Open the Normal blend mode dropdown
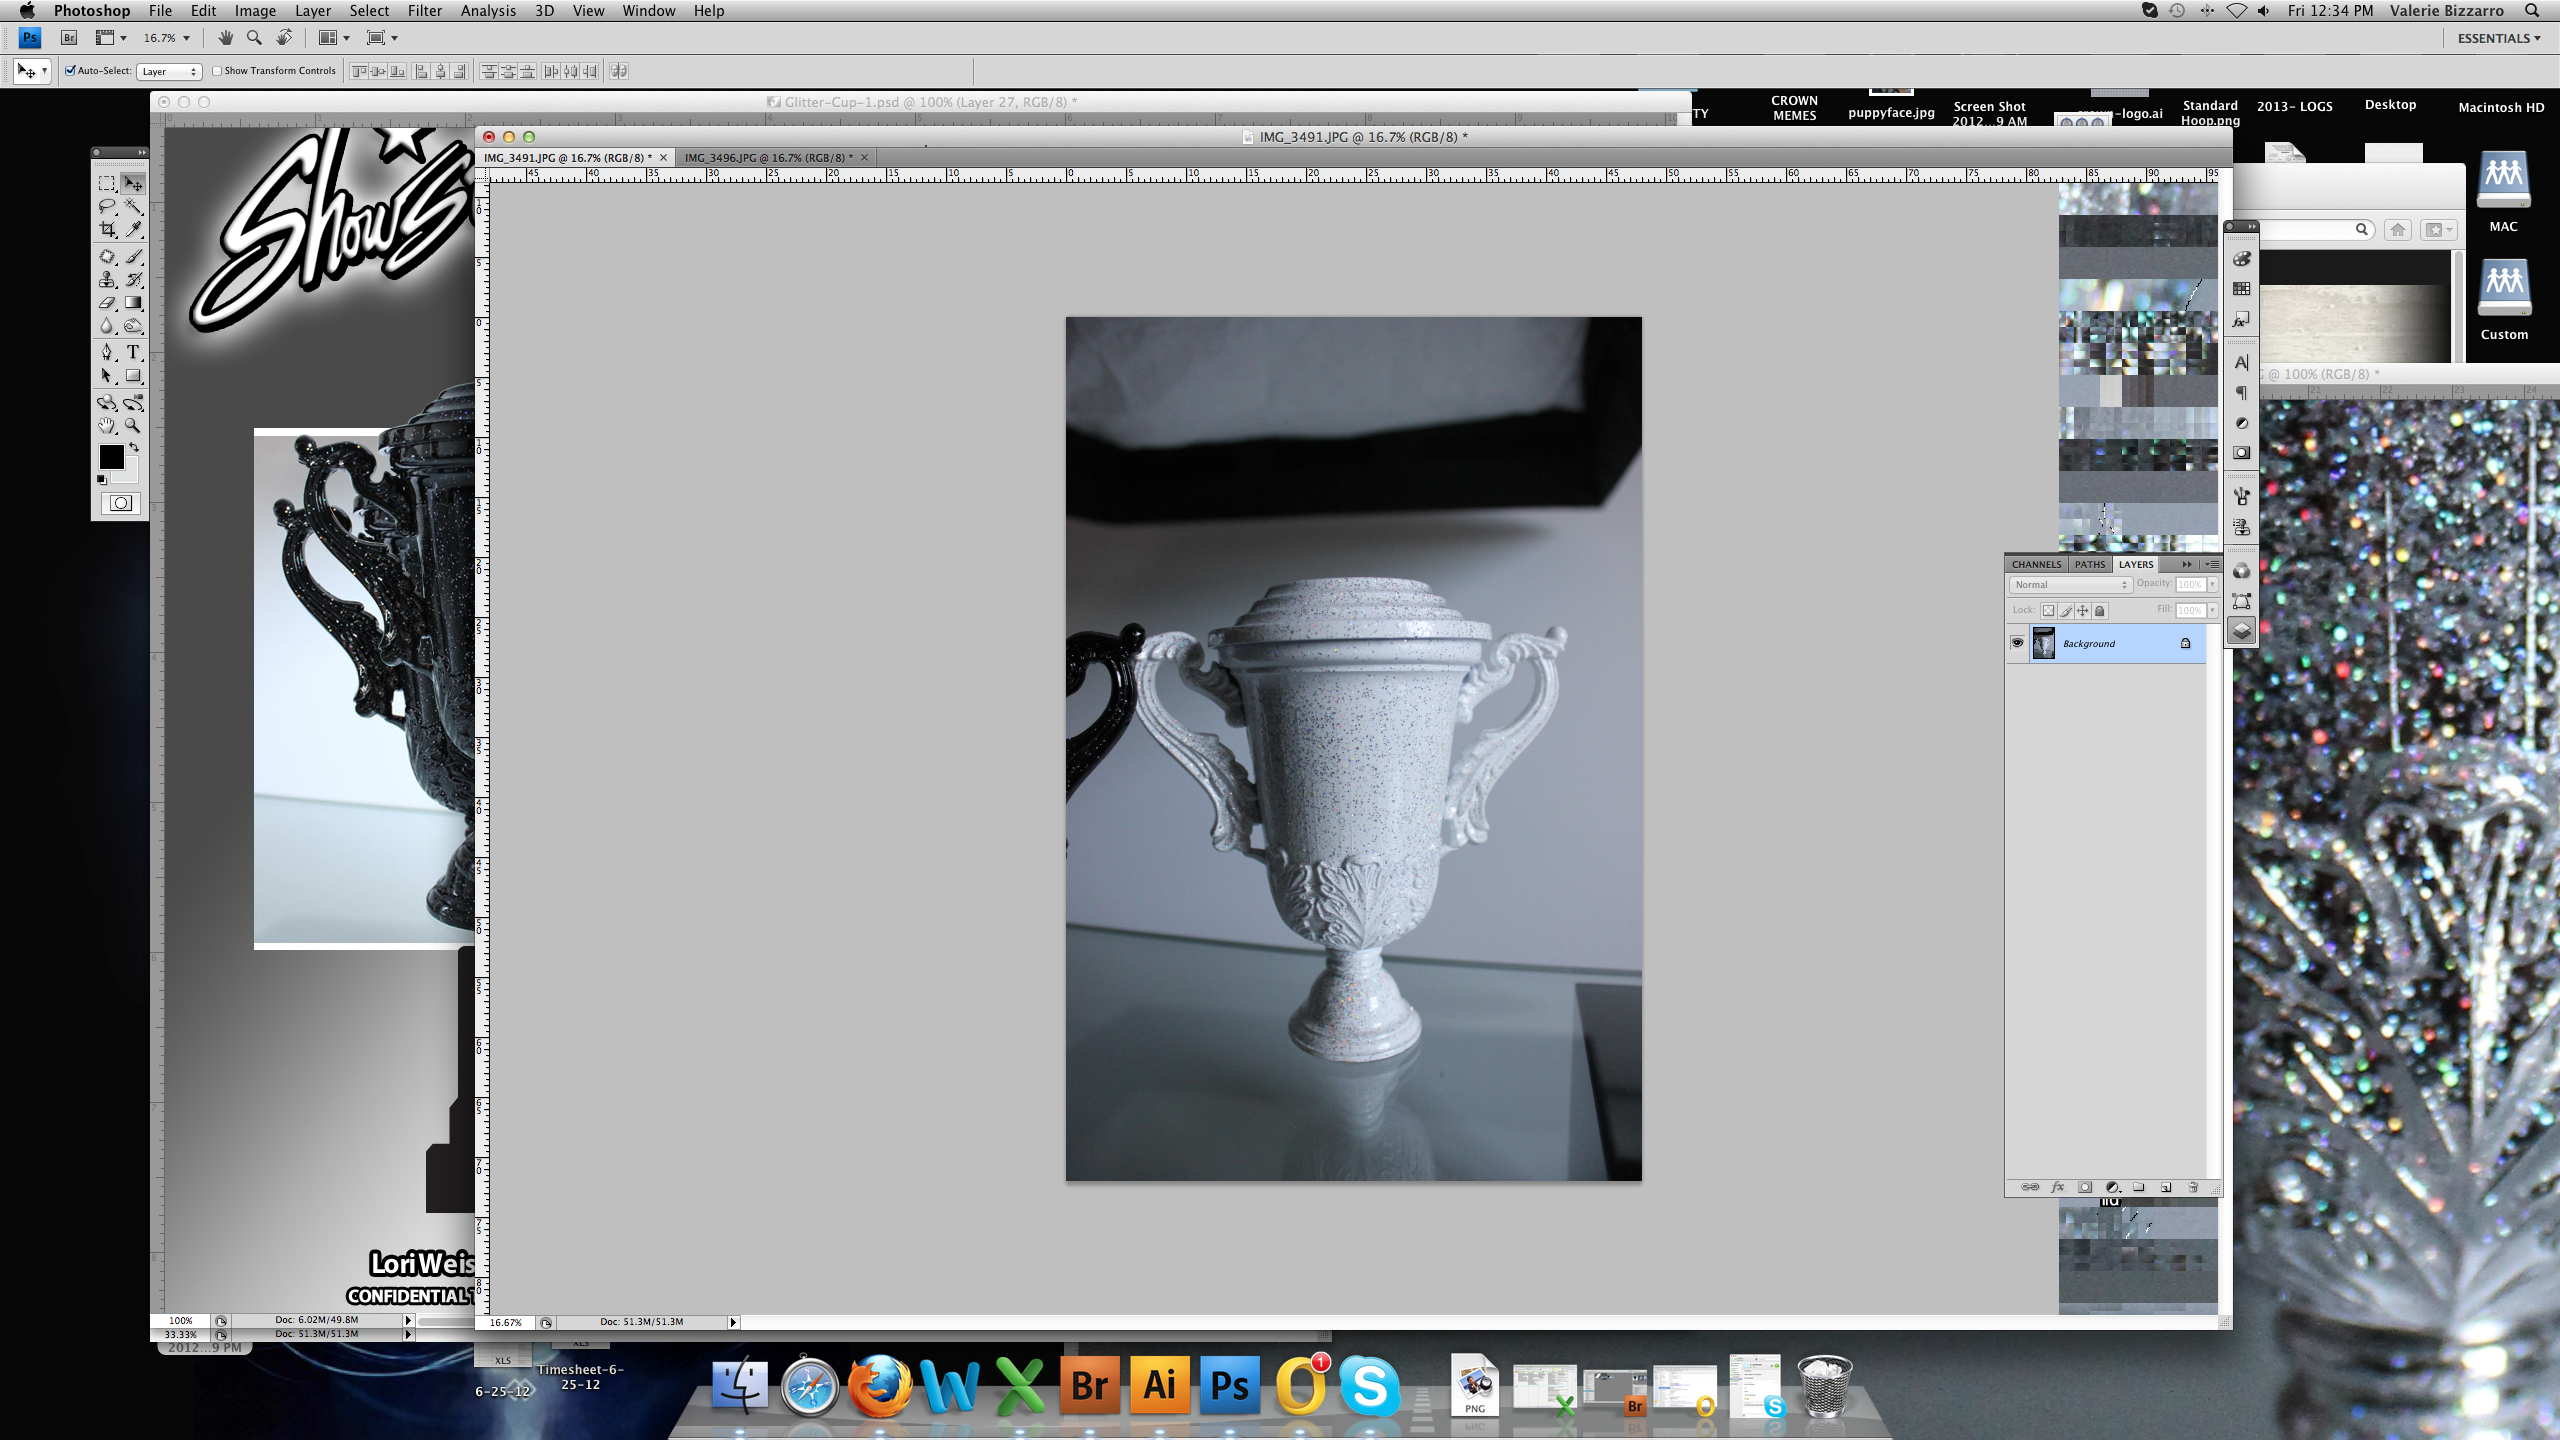The width and height of the screenshot is (2560, 1440). 2069,584
